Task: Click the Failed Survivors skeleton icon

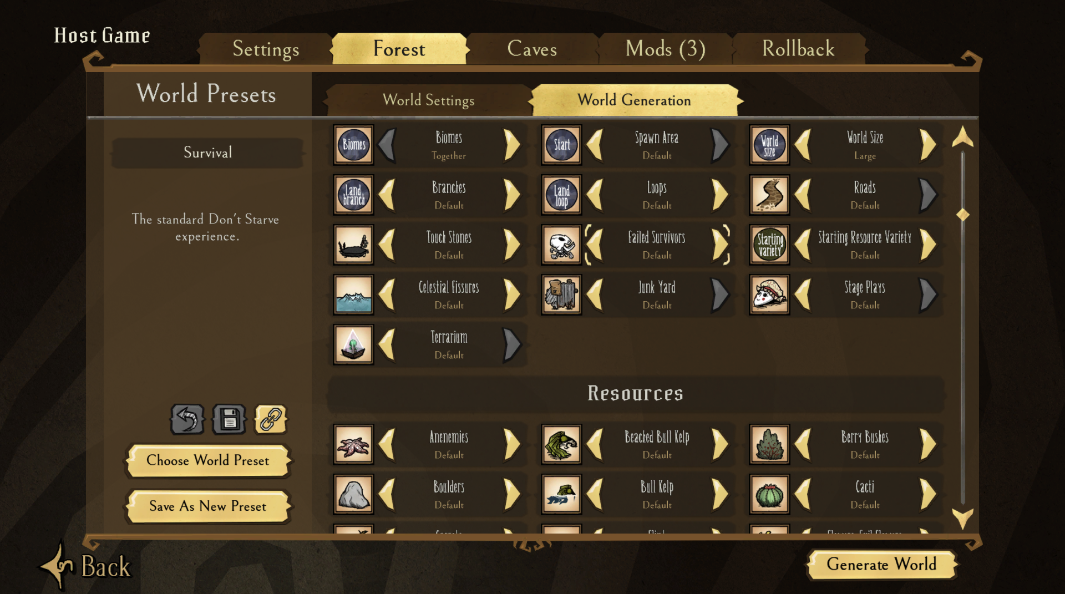Action: (562, 244)
